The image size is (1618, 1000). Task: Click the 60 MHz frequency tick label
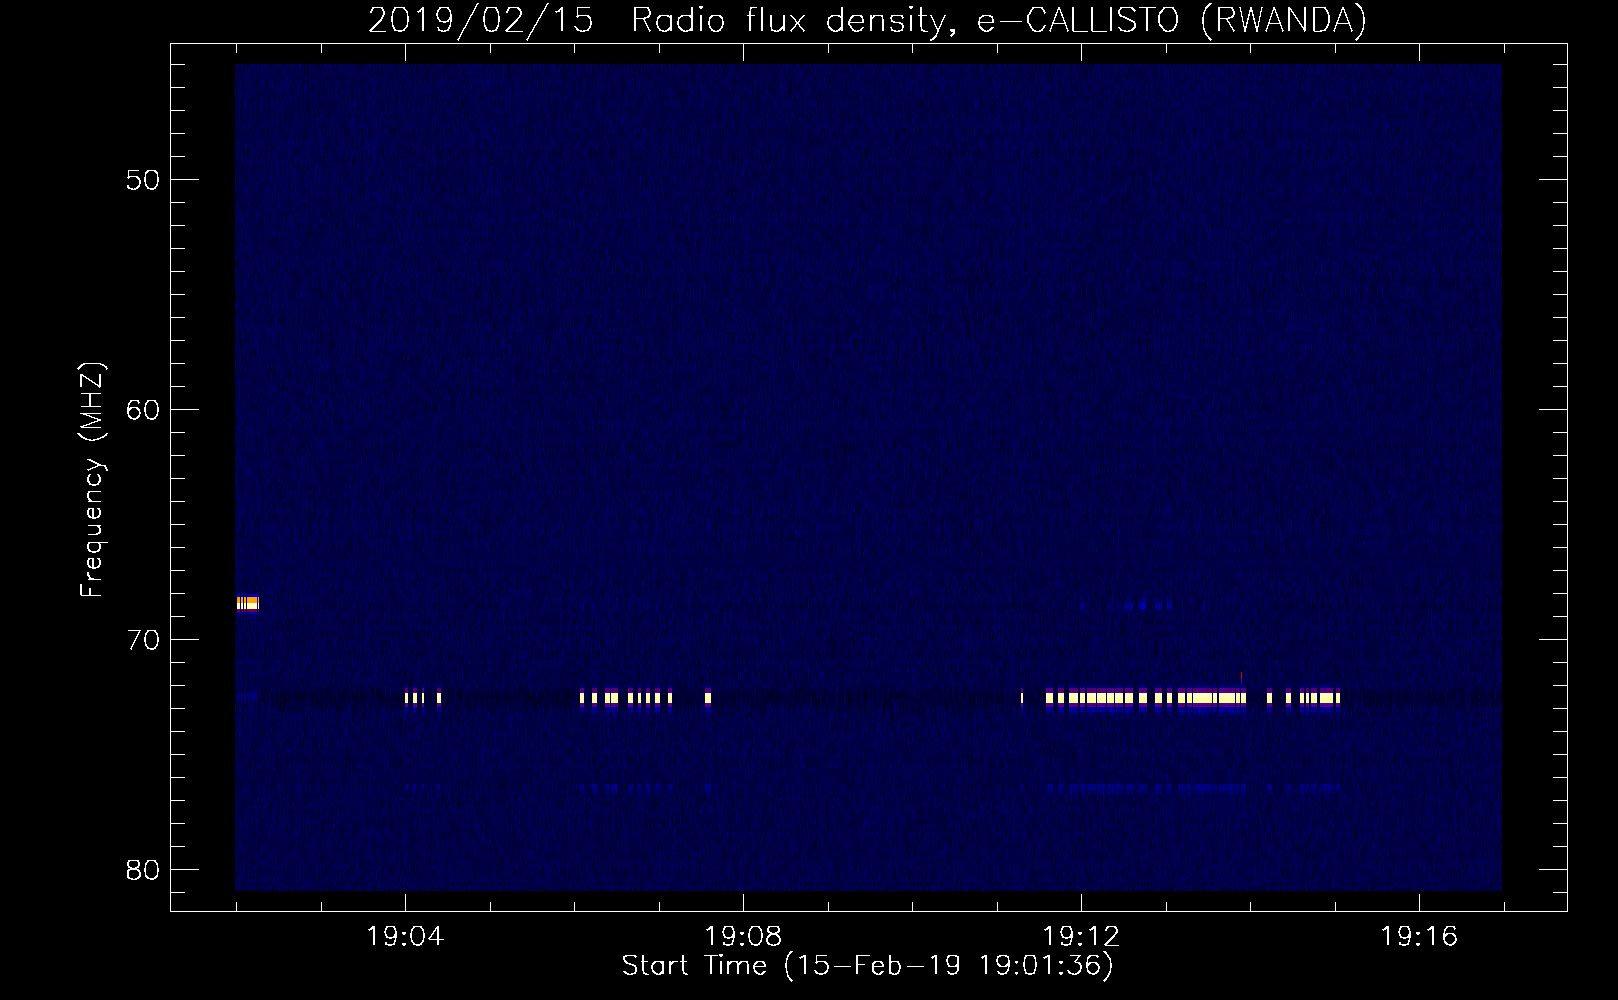[143, 410]
